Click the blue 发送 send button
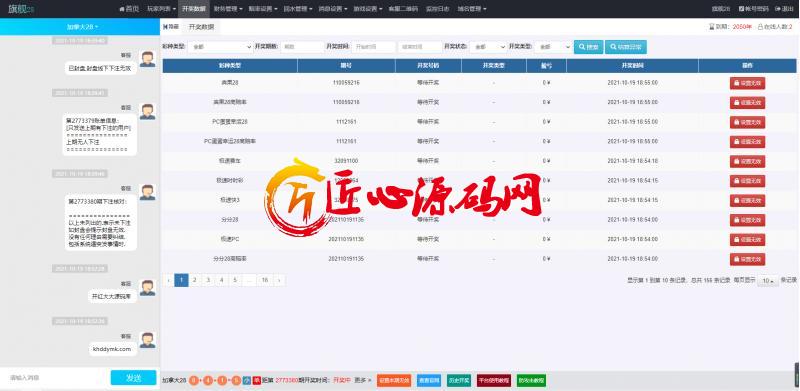The image size is (800, 391). point(133,378)
